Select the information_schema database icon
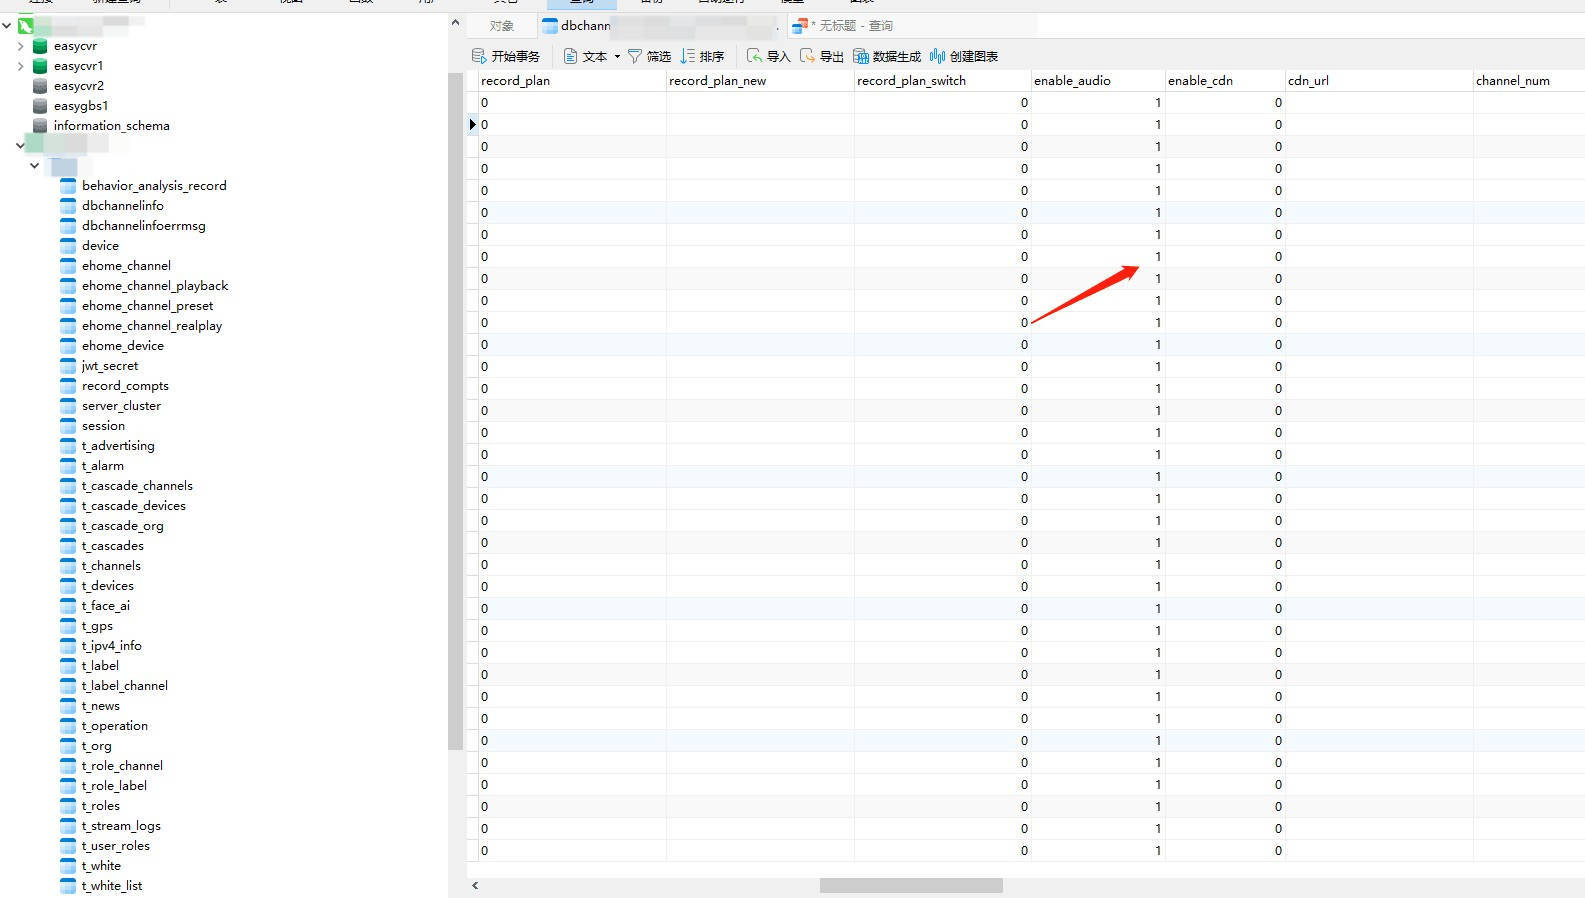 (40, 126)
